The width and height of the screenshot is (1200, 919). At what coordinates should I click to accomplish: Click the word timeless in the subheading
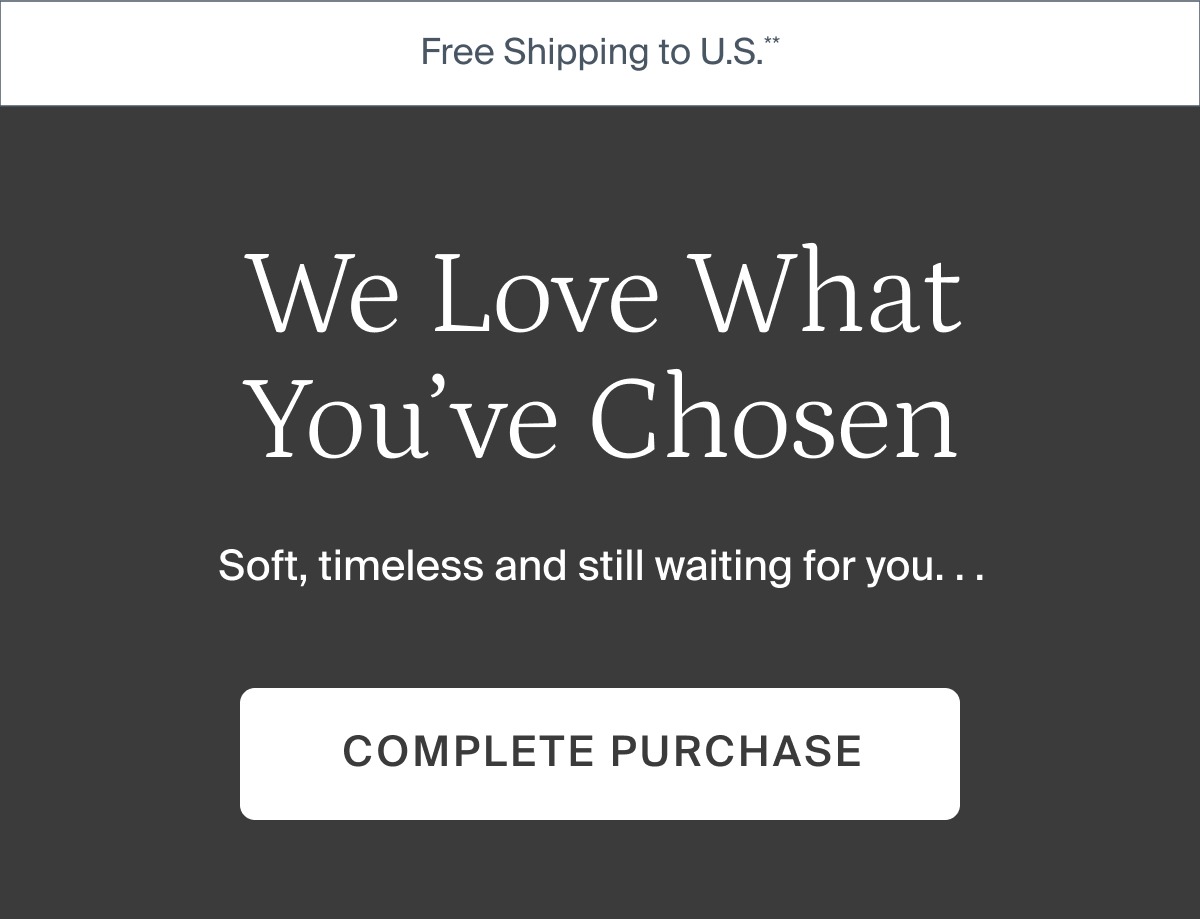click(401, 566)
